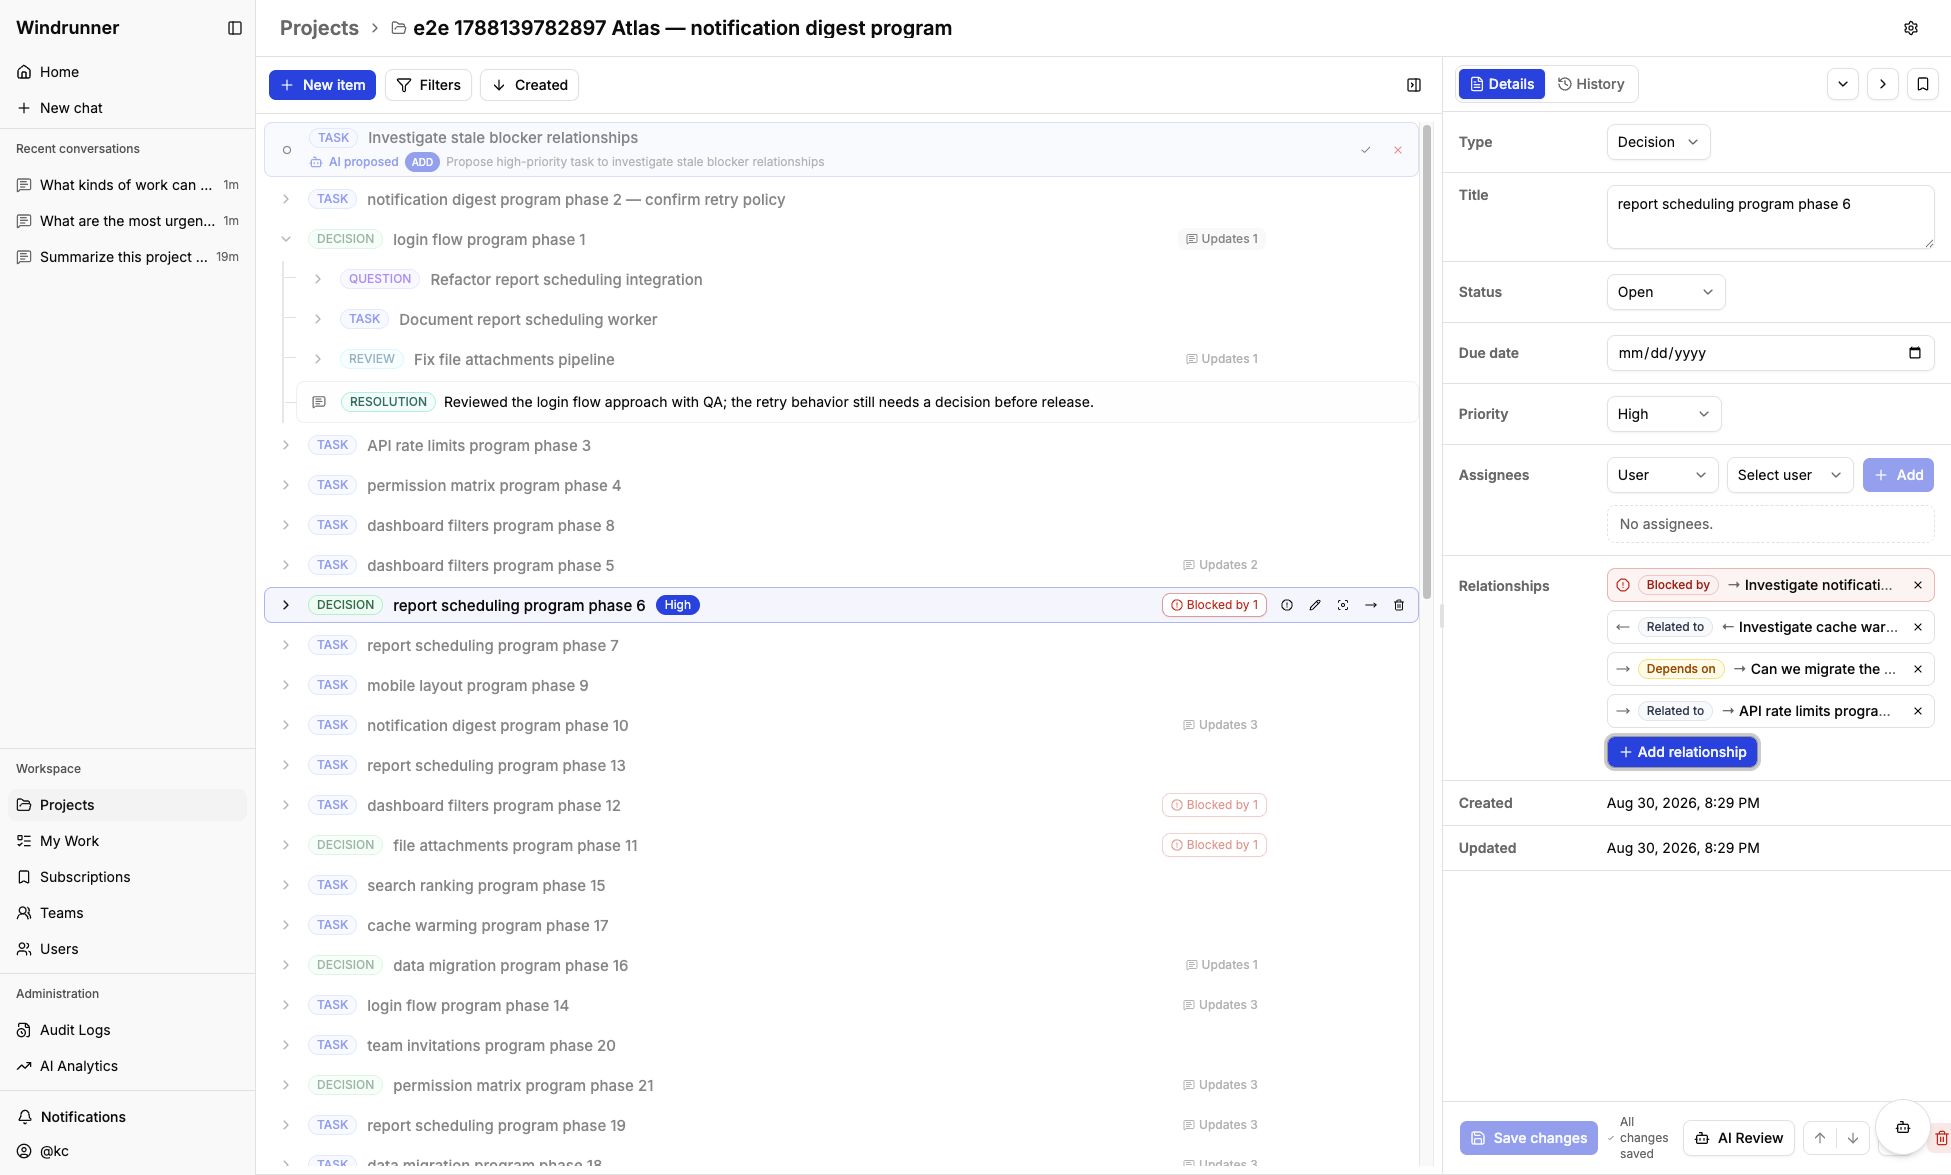
Task: Open floating AI assistant robot button
Action: click(1903, 1127)
